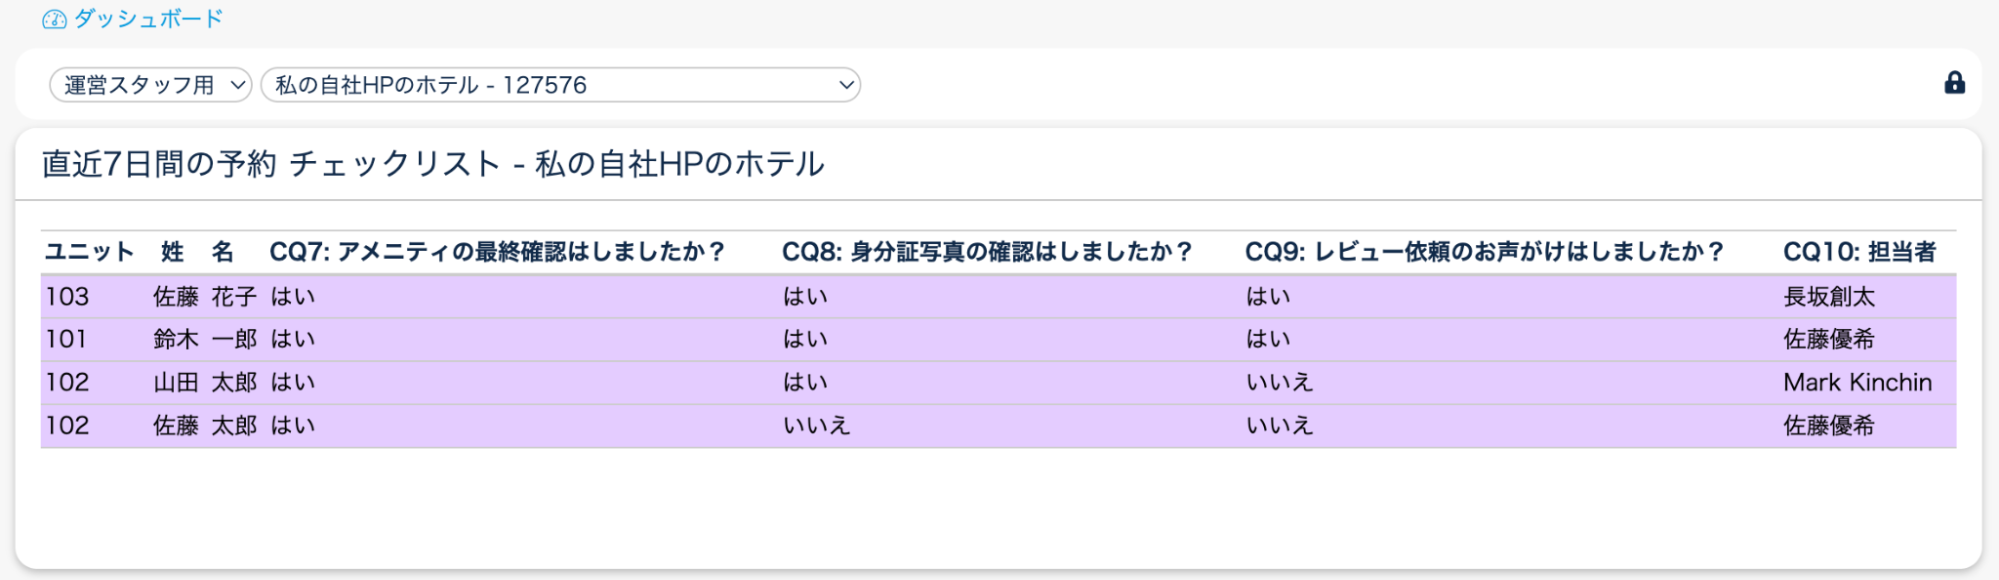Click staff name Mark Kinchin
The height and width of the screenshot is (580, 1999).
1857,383
